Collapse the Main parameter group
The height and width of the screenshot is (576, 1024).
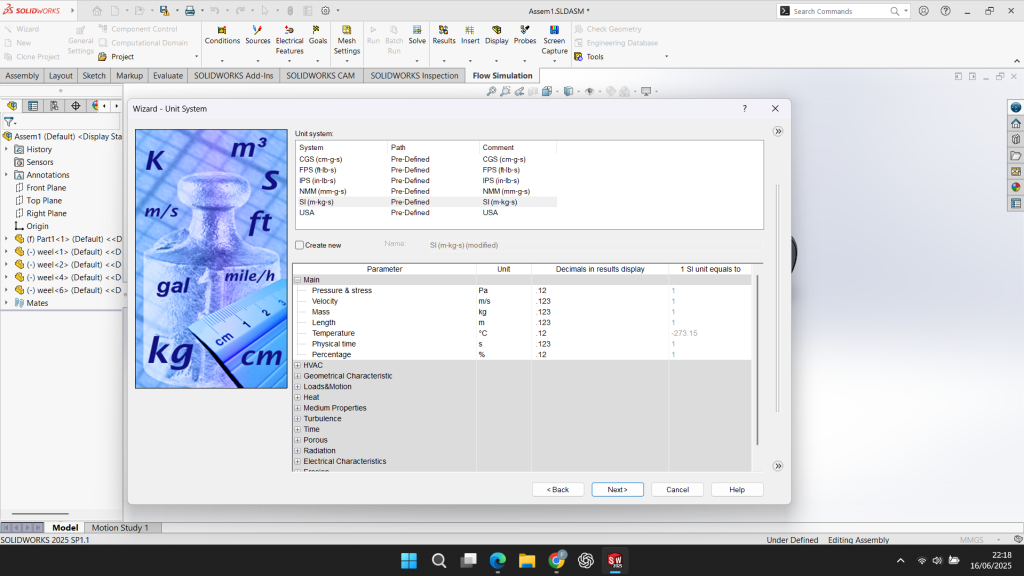298,280
